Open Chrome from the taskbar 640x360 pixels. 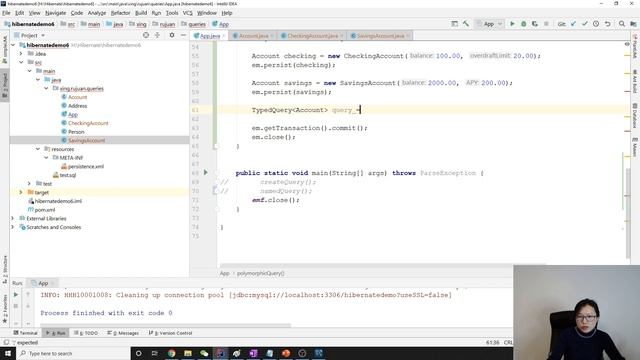point(171,353)
